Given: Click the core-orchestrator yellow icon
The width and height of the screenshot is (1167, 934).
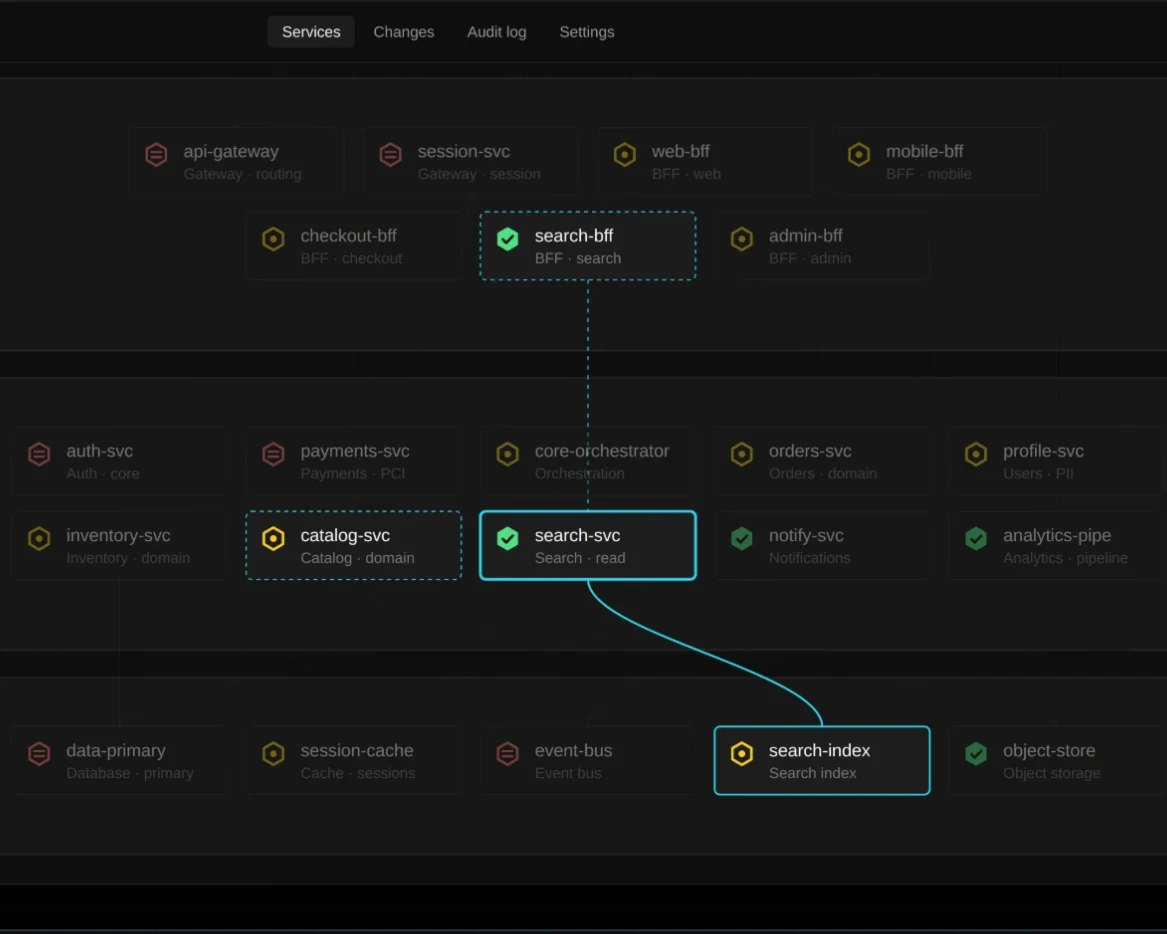Looking at the screenshot, I should click(508, 454).
